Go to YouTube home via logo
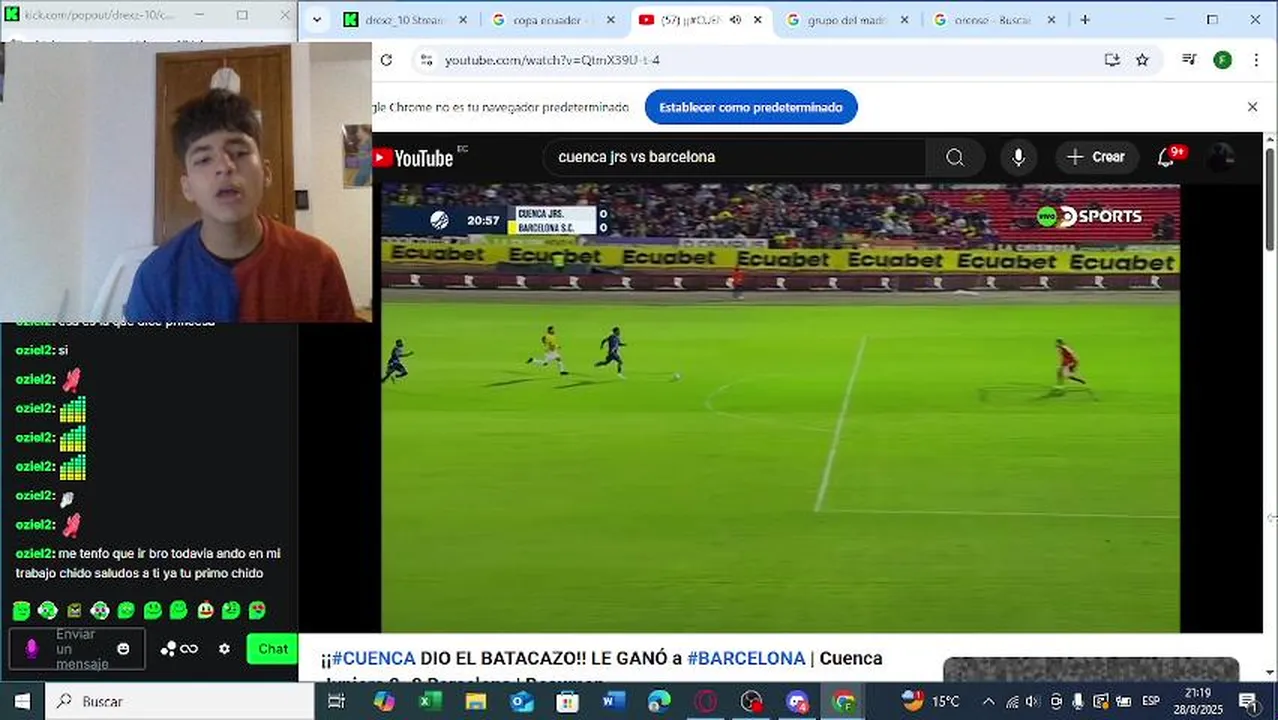The width and height of the screenshot is (1278, 720). pyautogui.click(x=412, y=158)
